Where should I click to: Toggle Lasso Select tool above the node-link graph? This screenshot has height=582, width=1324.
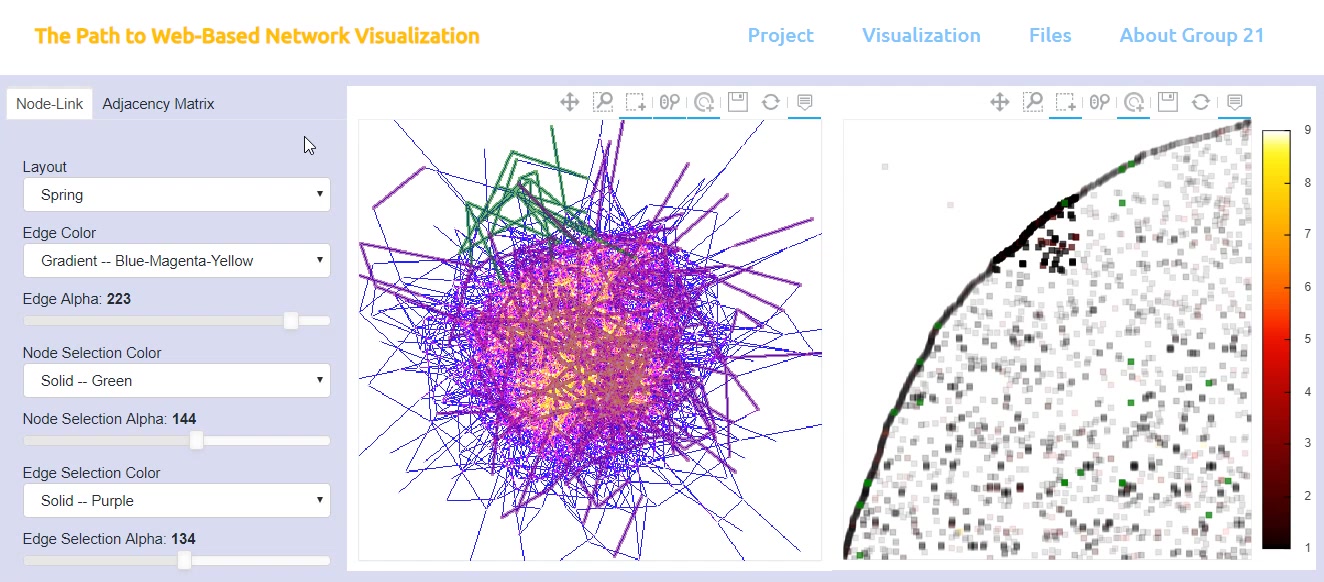[x=703, y=101]
